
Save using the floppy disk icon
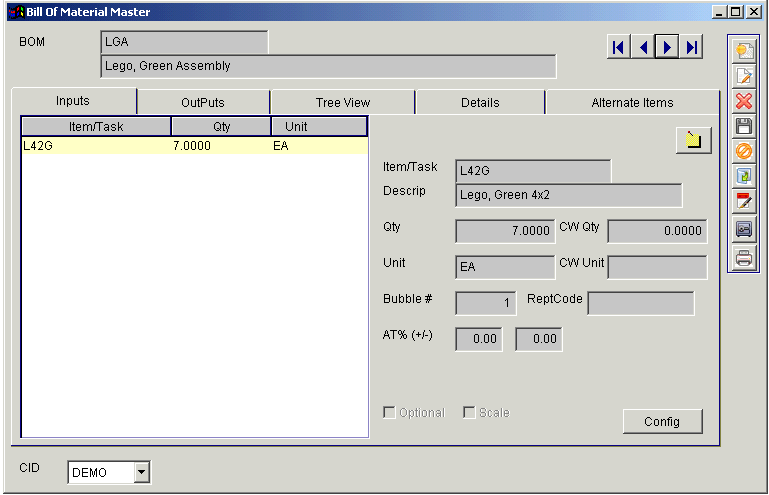(743, 126)
